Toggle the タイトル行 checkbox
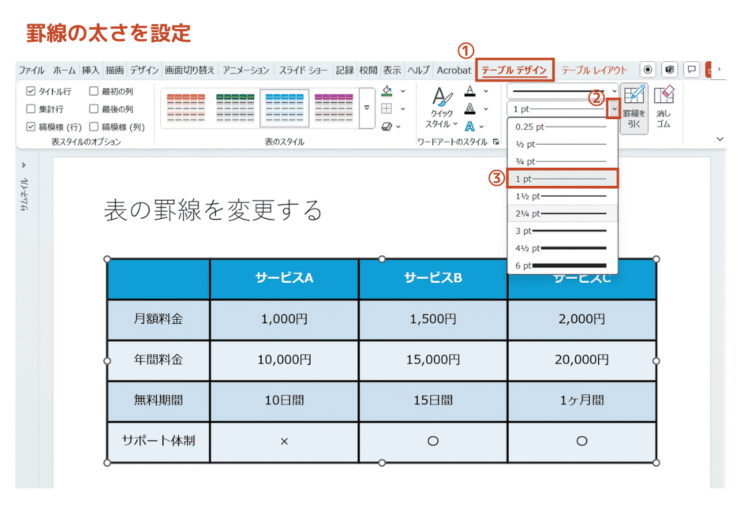The height and width of the screenshot is (505, 740). (x=31, y=91)
